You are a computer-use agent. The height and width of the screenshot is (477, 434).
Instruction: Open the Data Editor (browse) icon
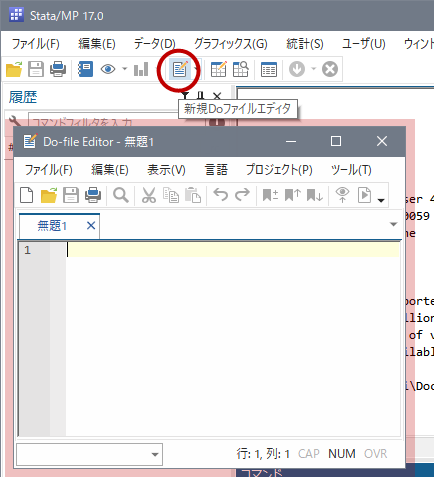pos(241,69)
